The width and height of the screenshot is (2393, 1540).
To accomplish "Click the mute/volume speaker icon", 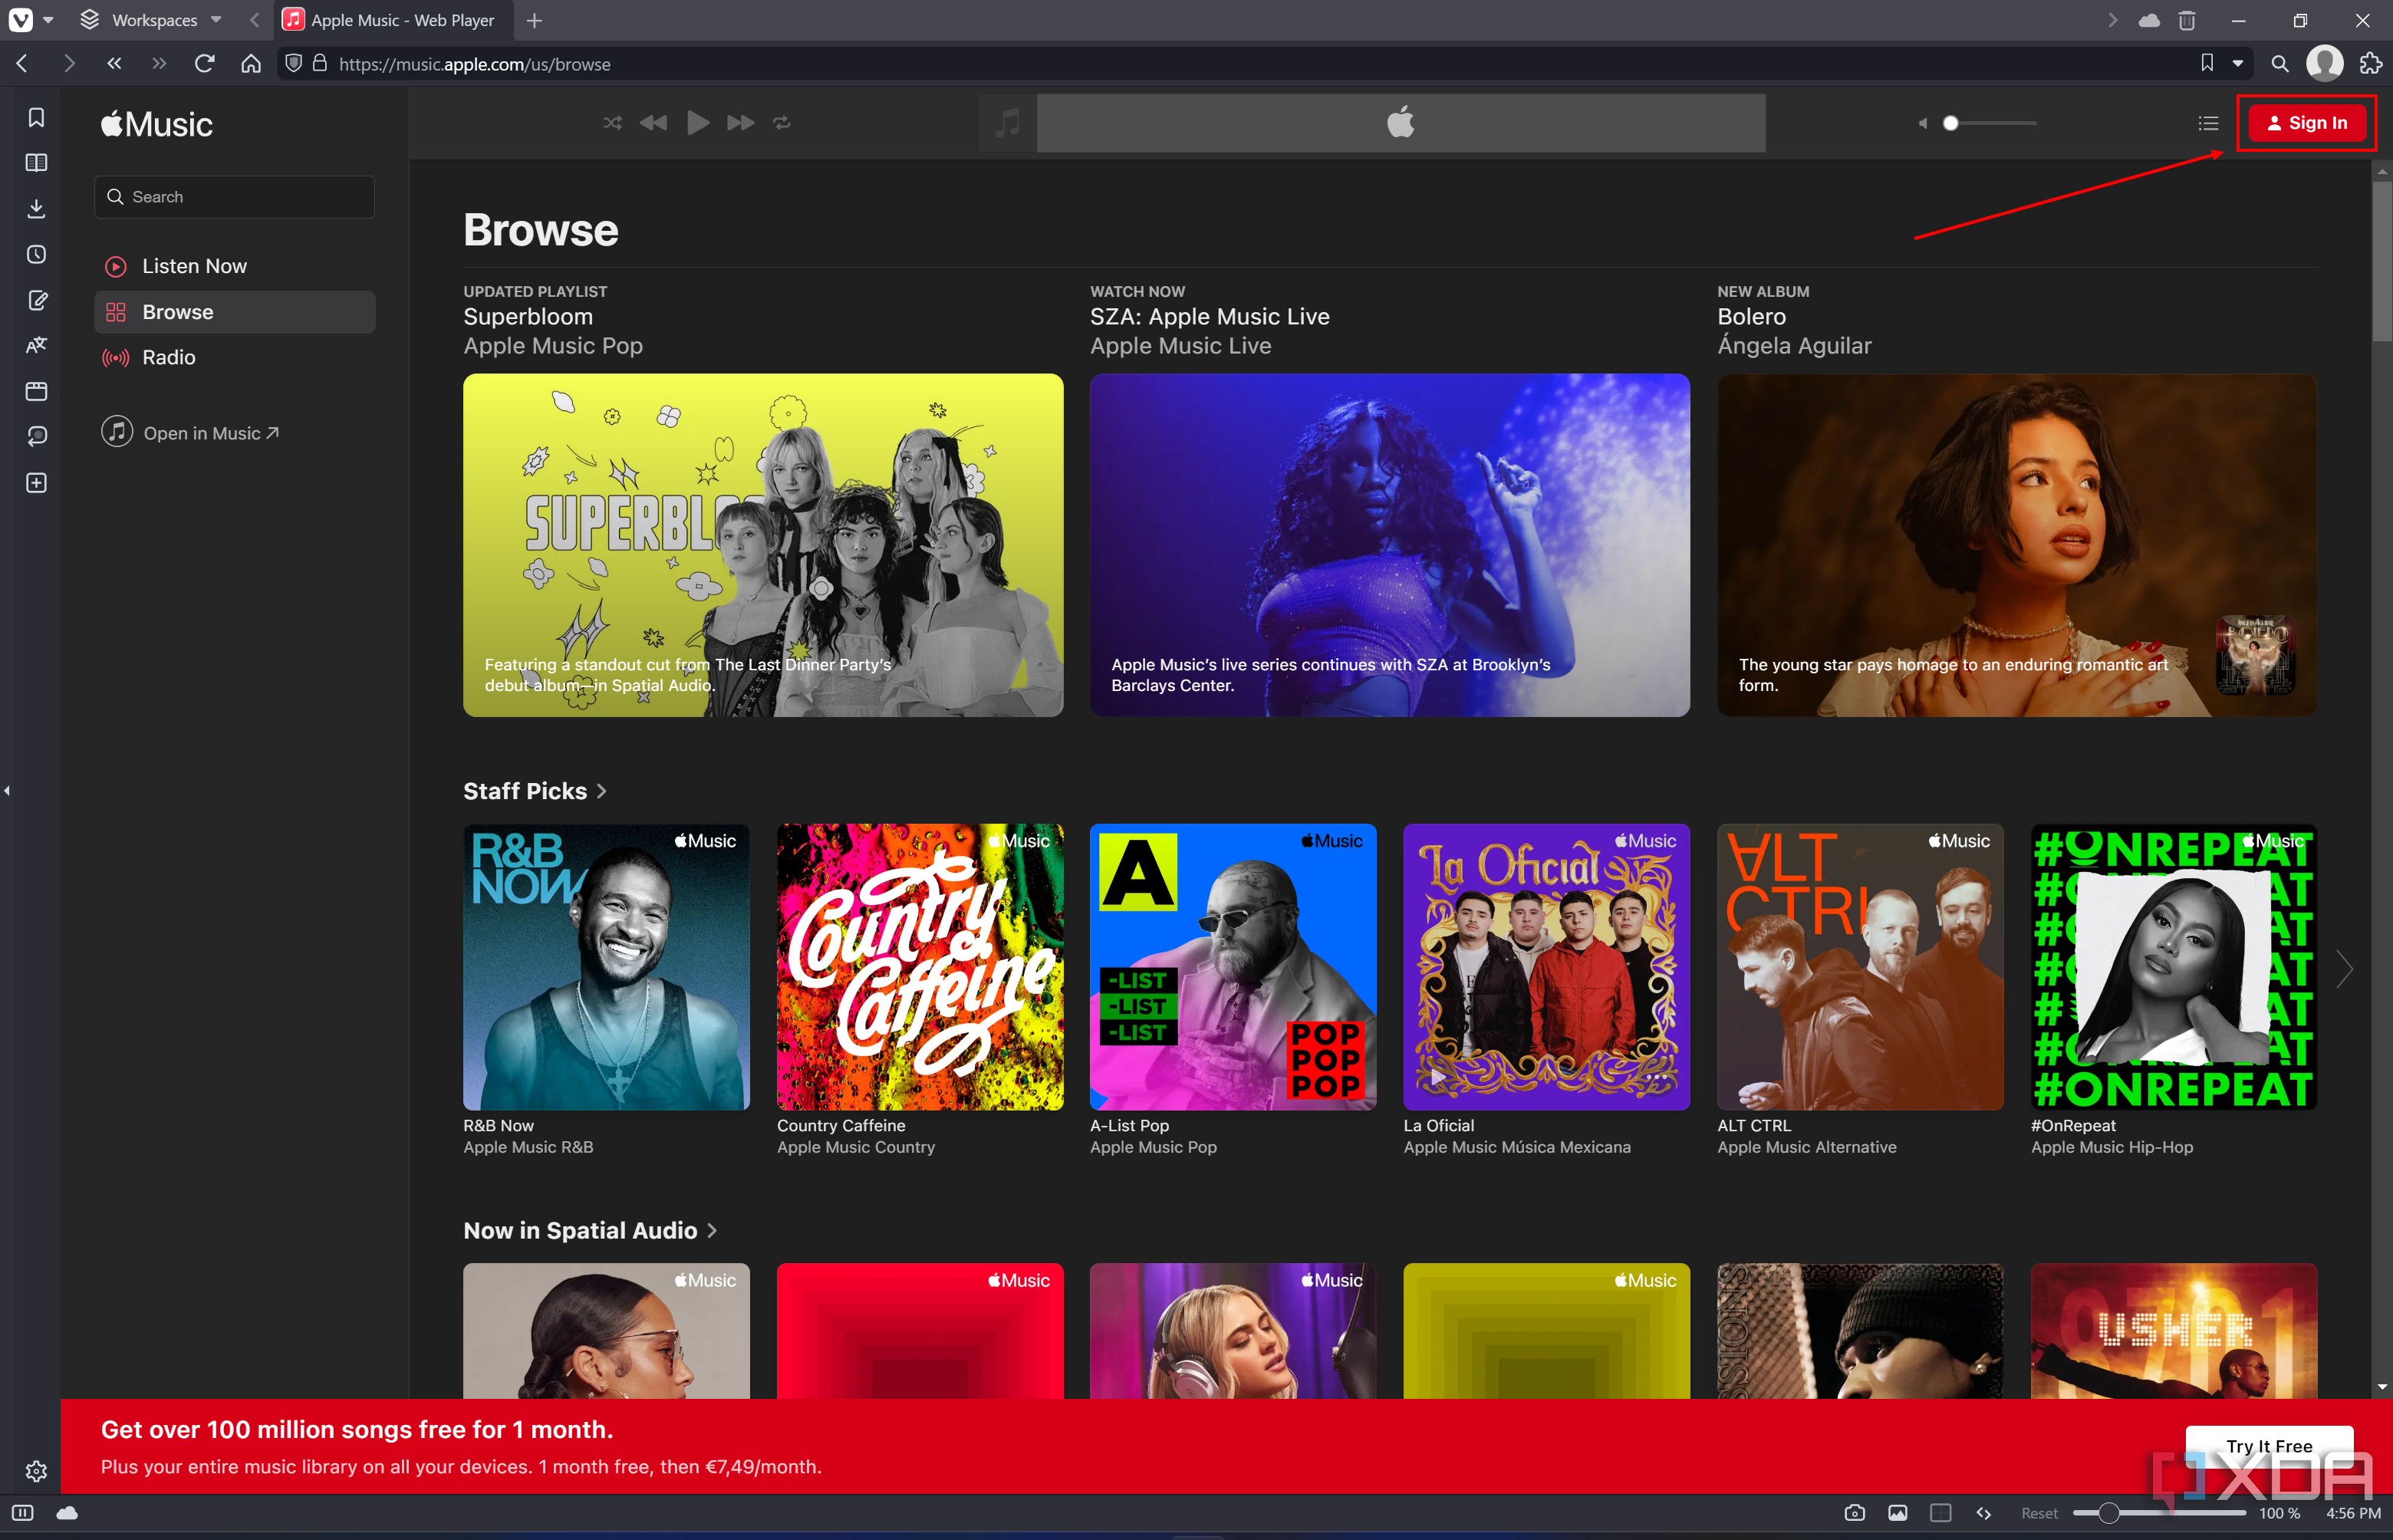I will coord(1922,122).
